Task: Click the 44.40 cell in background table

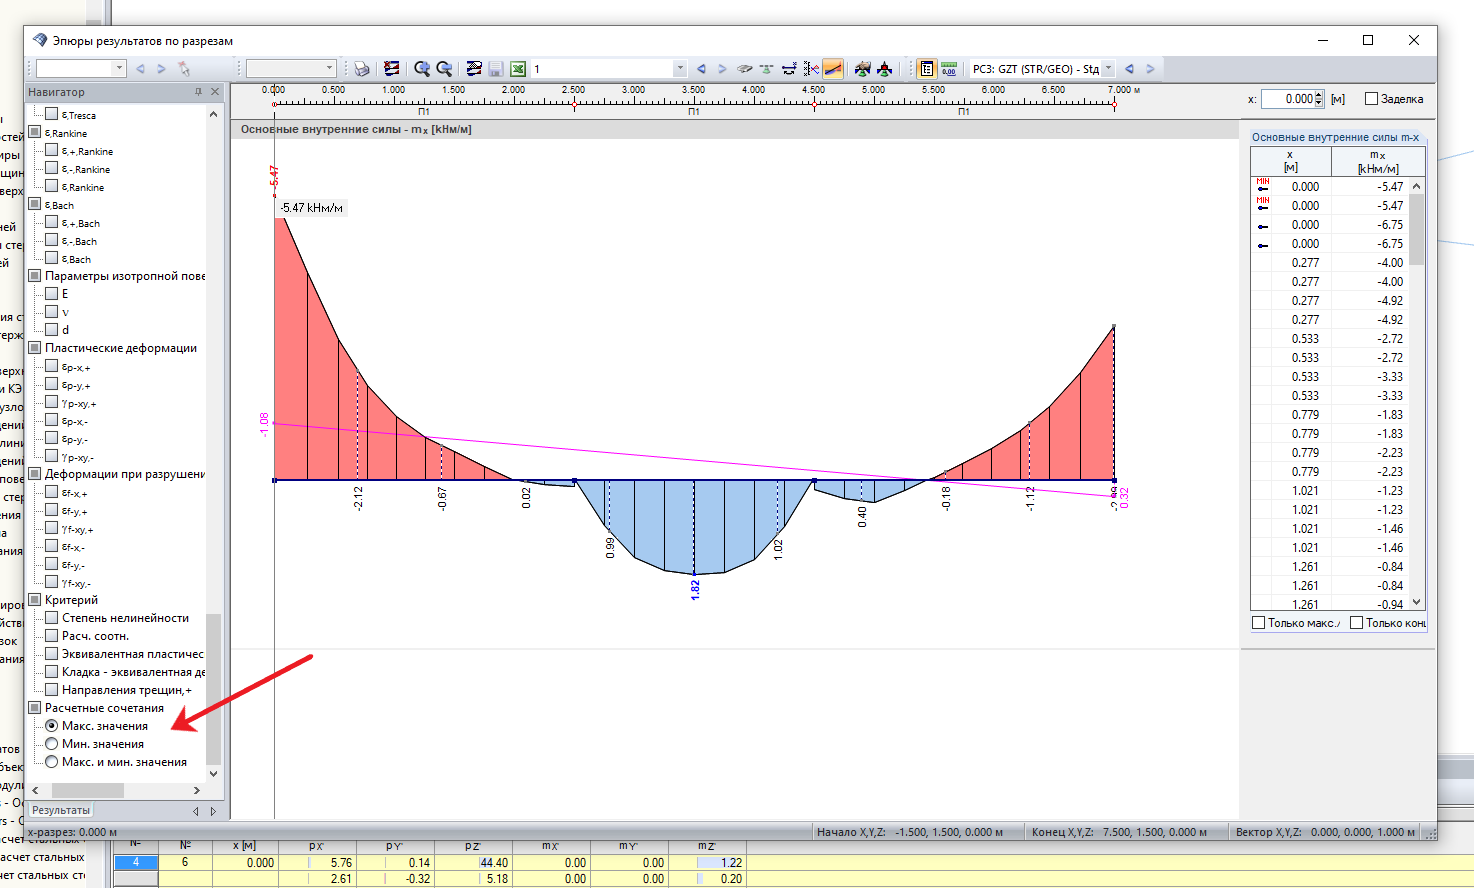Action: 494,862
